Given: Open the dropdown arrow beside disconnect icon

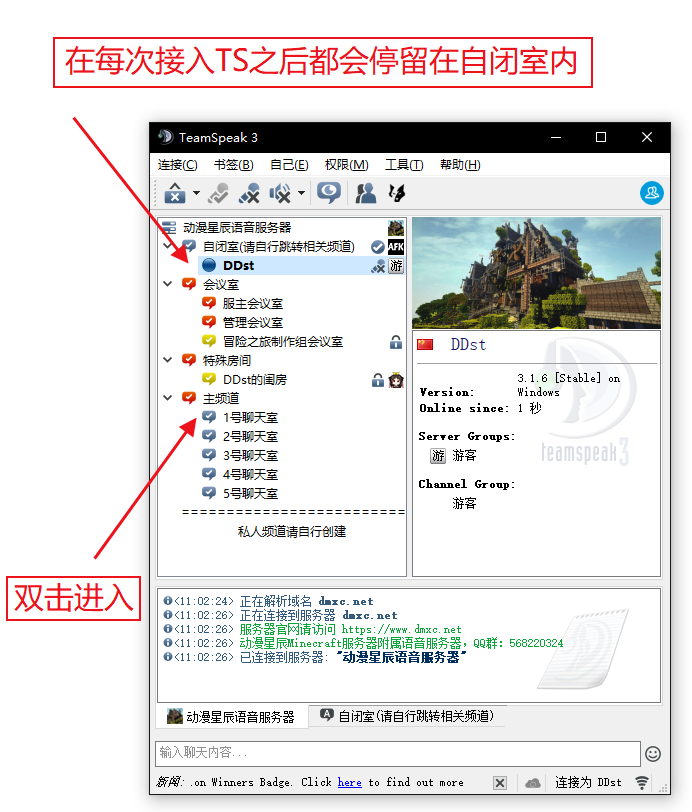Looking at the screenshot, I should [x=196, y=194].
